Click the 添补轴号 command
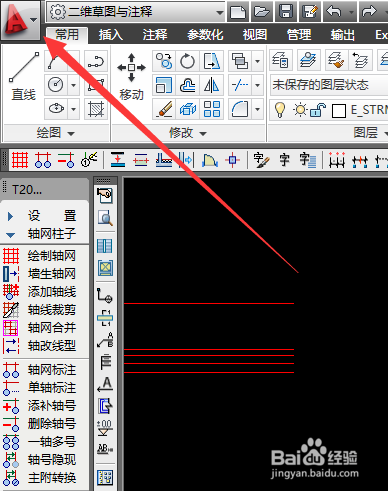Viewport: 388px width, 491px height. (x=40, y=406)
